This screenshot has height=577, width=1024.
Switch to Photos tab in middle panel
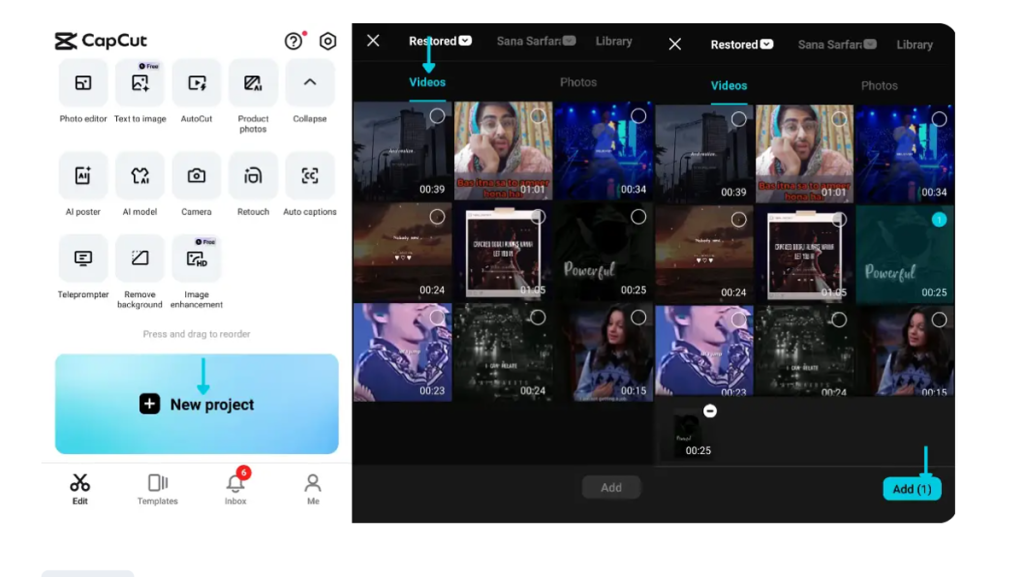coord(578,82)
